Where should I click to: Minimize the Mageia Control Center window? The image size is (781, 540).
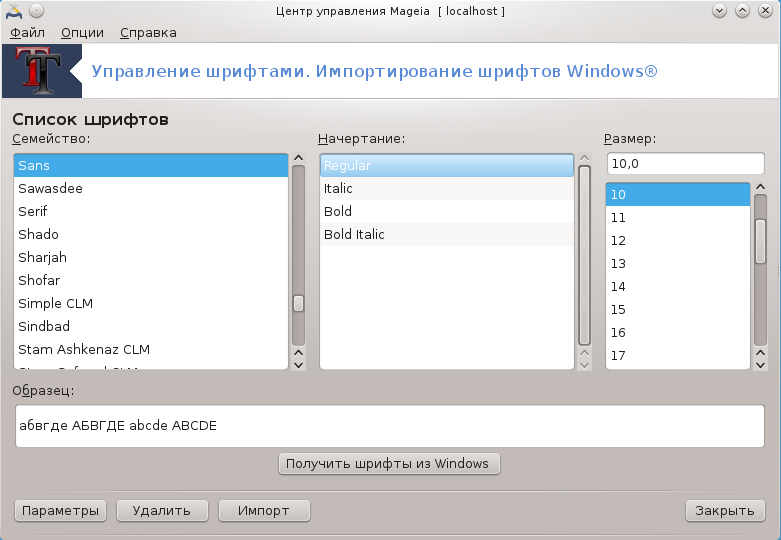click(719, 10)
